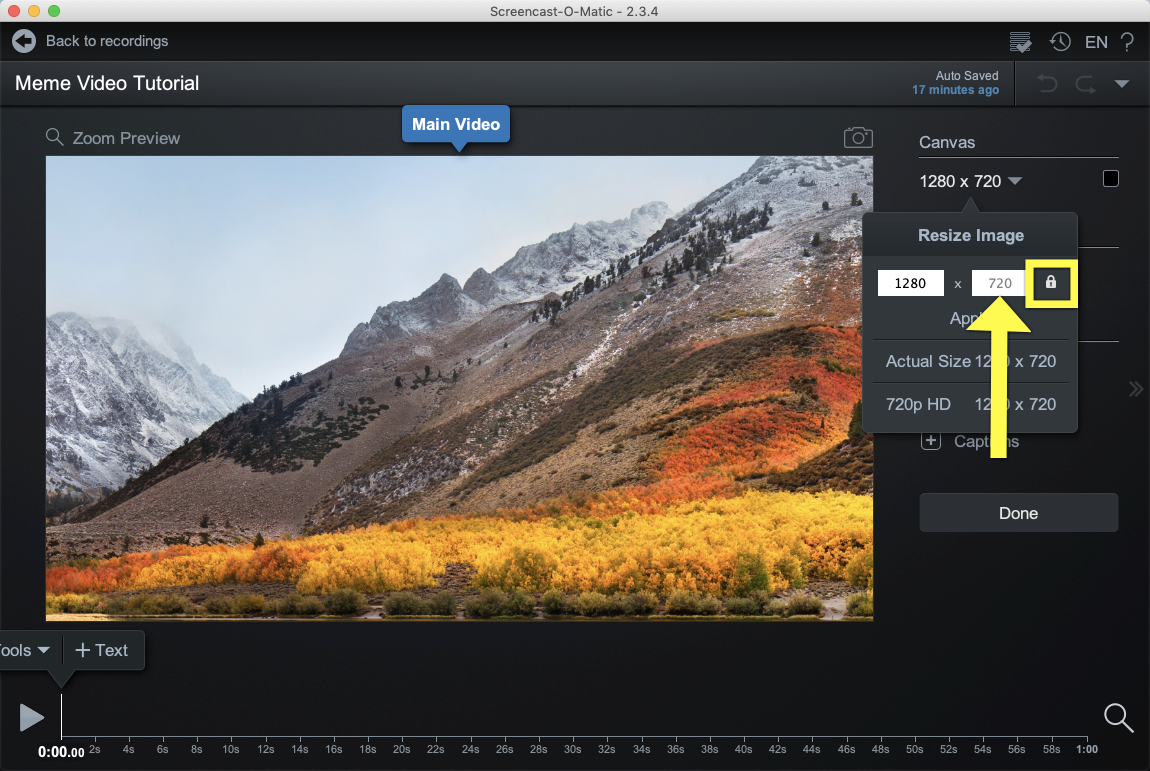
Task: Click the 0:00.00 current time readout
Action: 61,752
